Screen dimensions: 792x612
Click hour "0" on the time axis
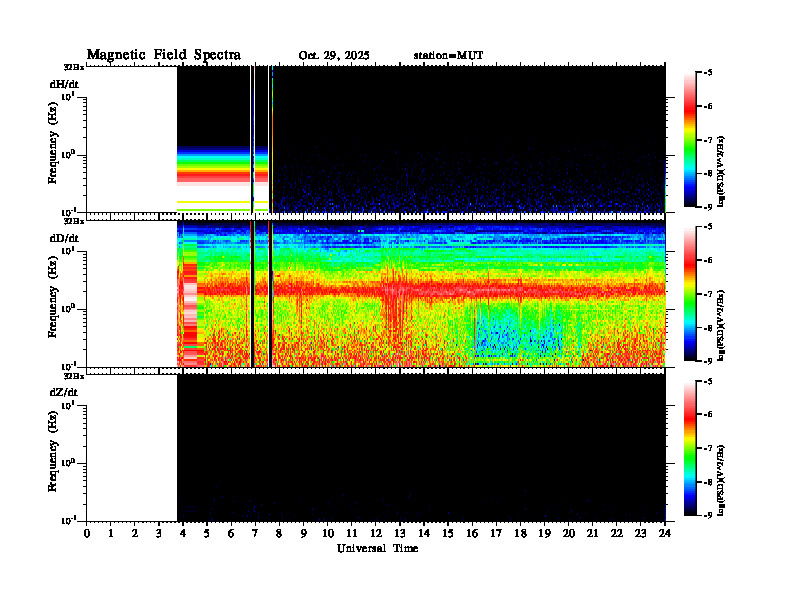[87, 533]
